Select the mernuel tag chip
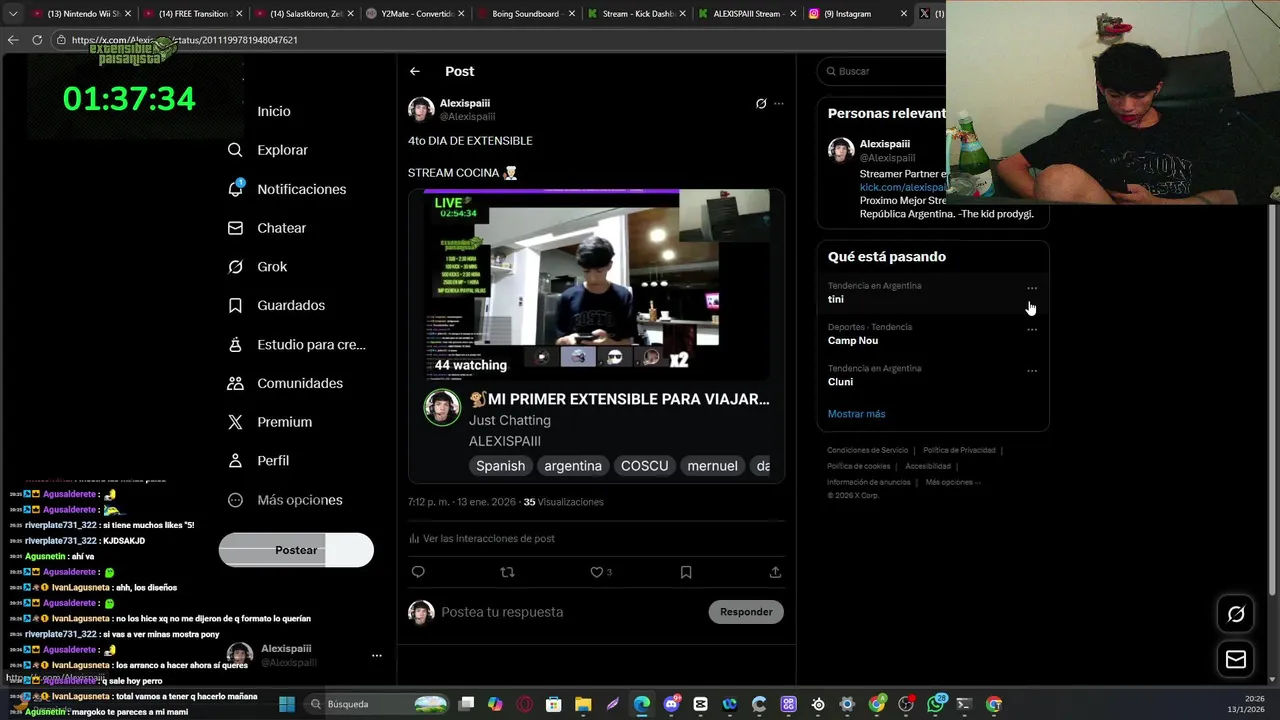The width and height of the screenshot is (1280, 720). [x=712, y=466]
